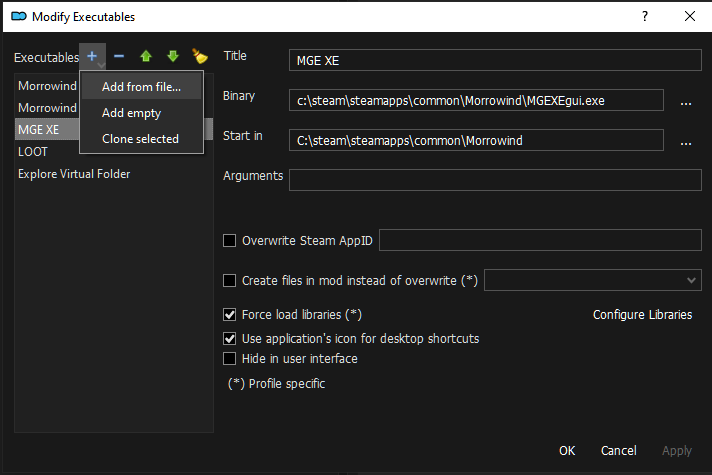Viewport: 712px width, 475px height.
Task: Select Add empty from menu
Action: [131, 113]
